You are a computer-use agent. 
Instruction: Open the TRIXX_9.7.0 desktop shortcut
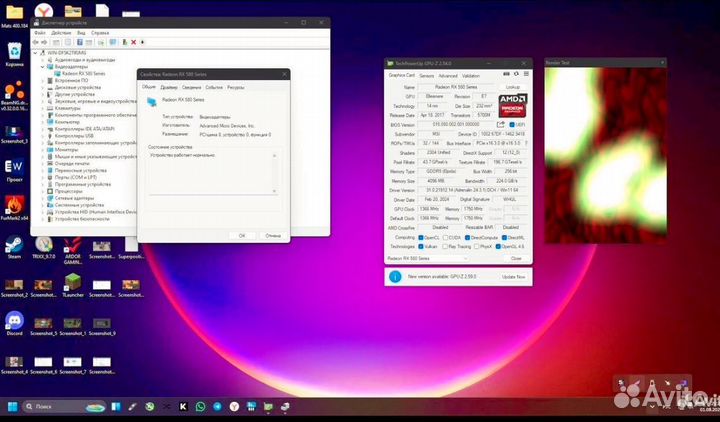tap(44, 248)
